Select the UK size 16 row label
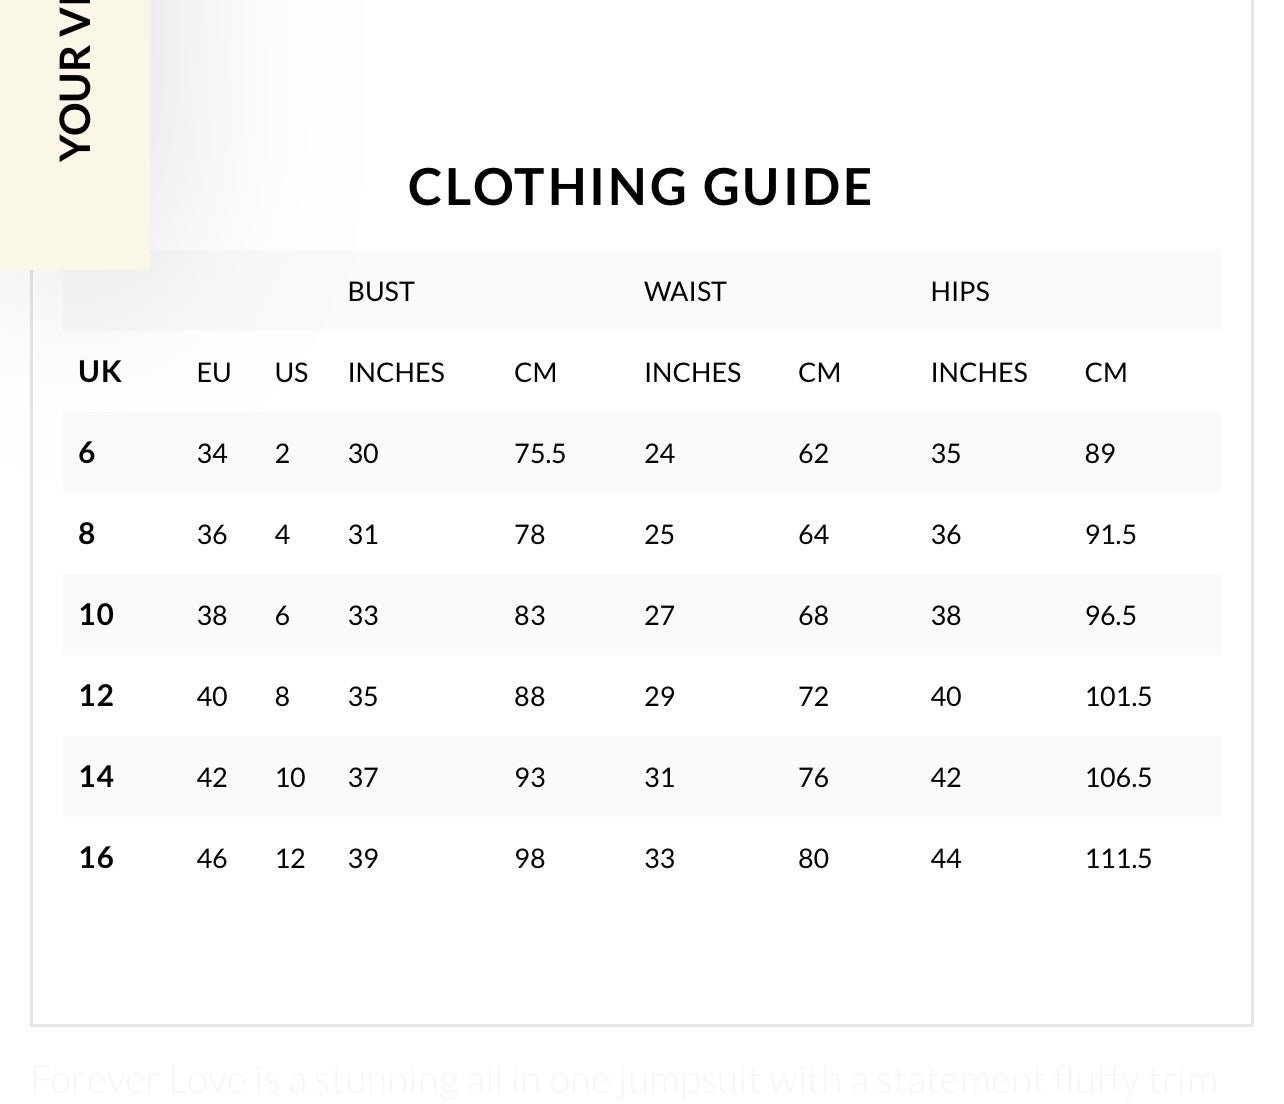Screen dimensions: 1284x1104 click(x=96, y=858)
